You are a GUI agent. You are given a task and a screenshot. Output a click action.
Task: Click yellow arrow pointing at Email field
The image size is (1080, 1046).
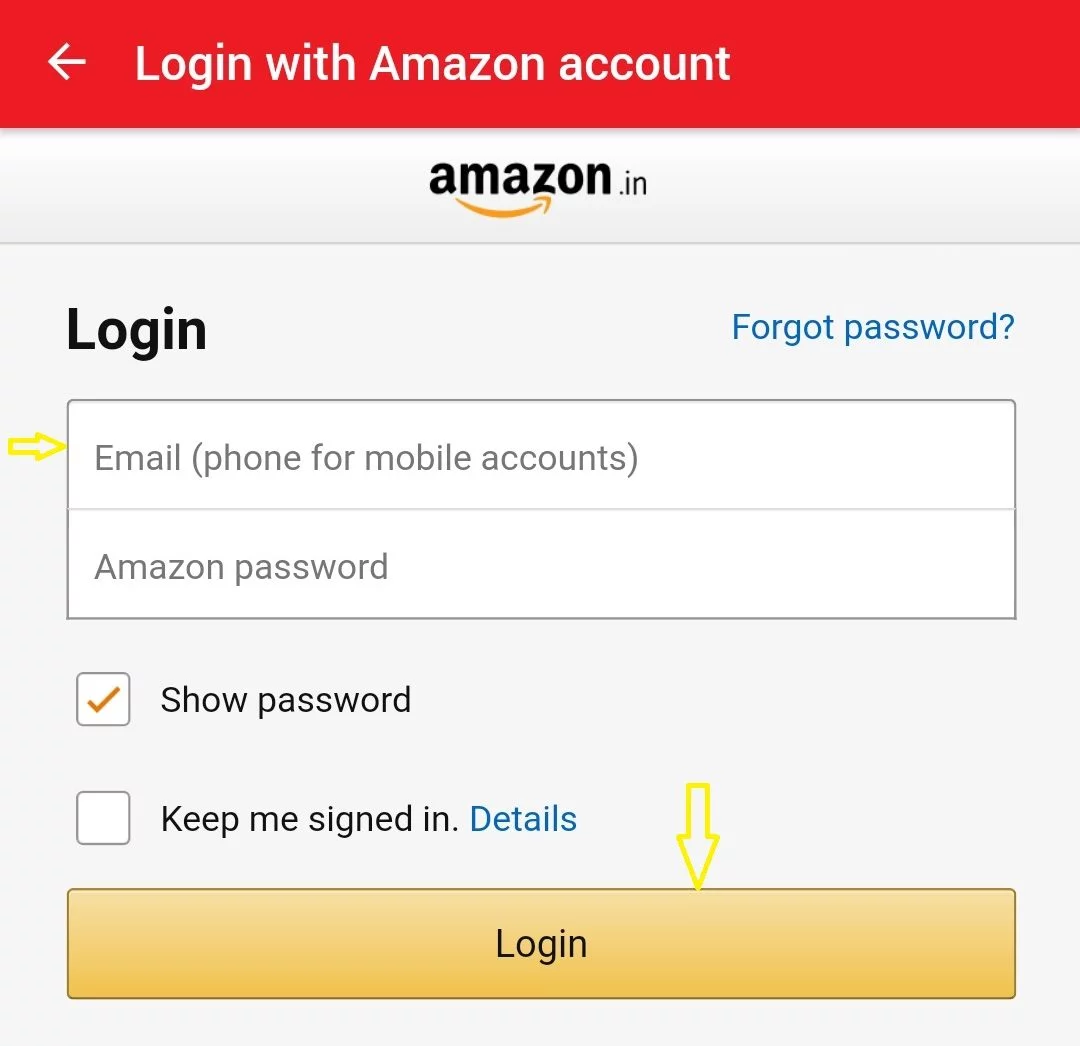pos(36,448)
